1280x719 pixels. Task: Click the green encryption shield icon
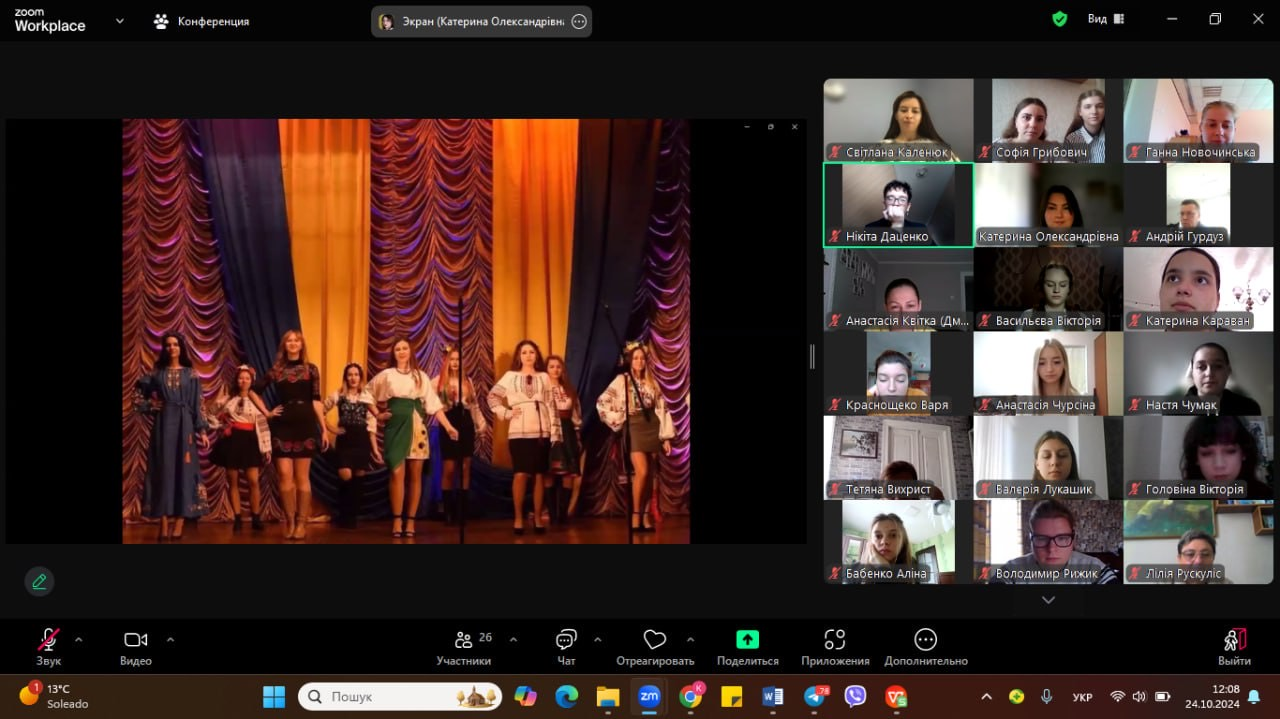1059,19
